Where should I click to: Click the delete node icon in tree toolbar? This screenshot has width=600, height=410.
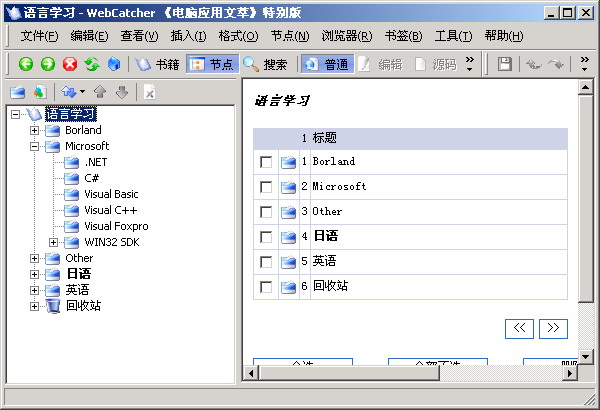point(150,92)
